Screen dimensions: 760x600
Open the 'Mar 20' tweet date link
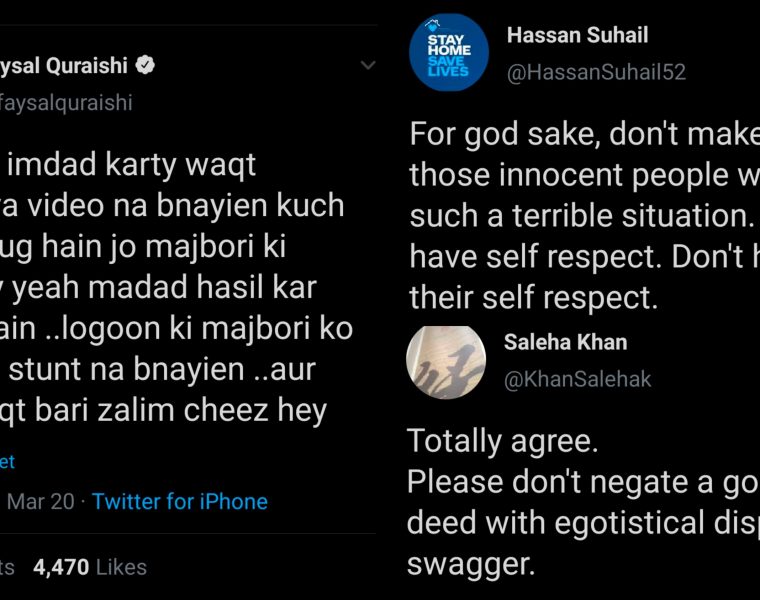tap(40, 501)
